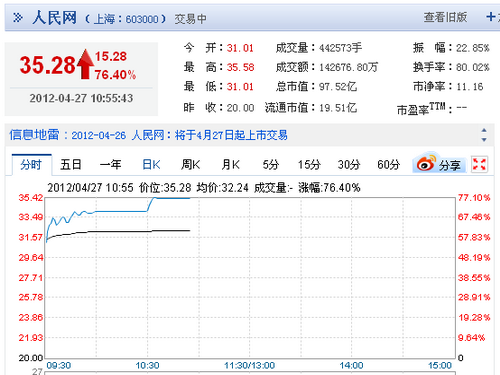Click 市净率 value 11.16
The image size is (500, 375).
[470, 87]
